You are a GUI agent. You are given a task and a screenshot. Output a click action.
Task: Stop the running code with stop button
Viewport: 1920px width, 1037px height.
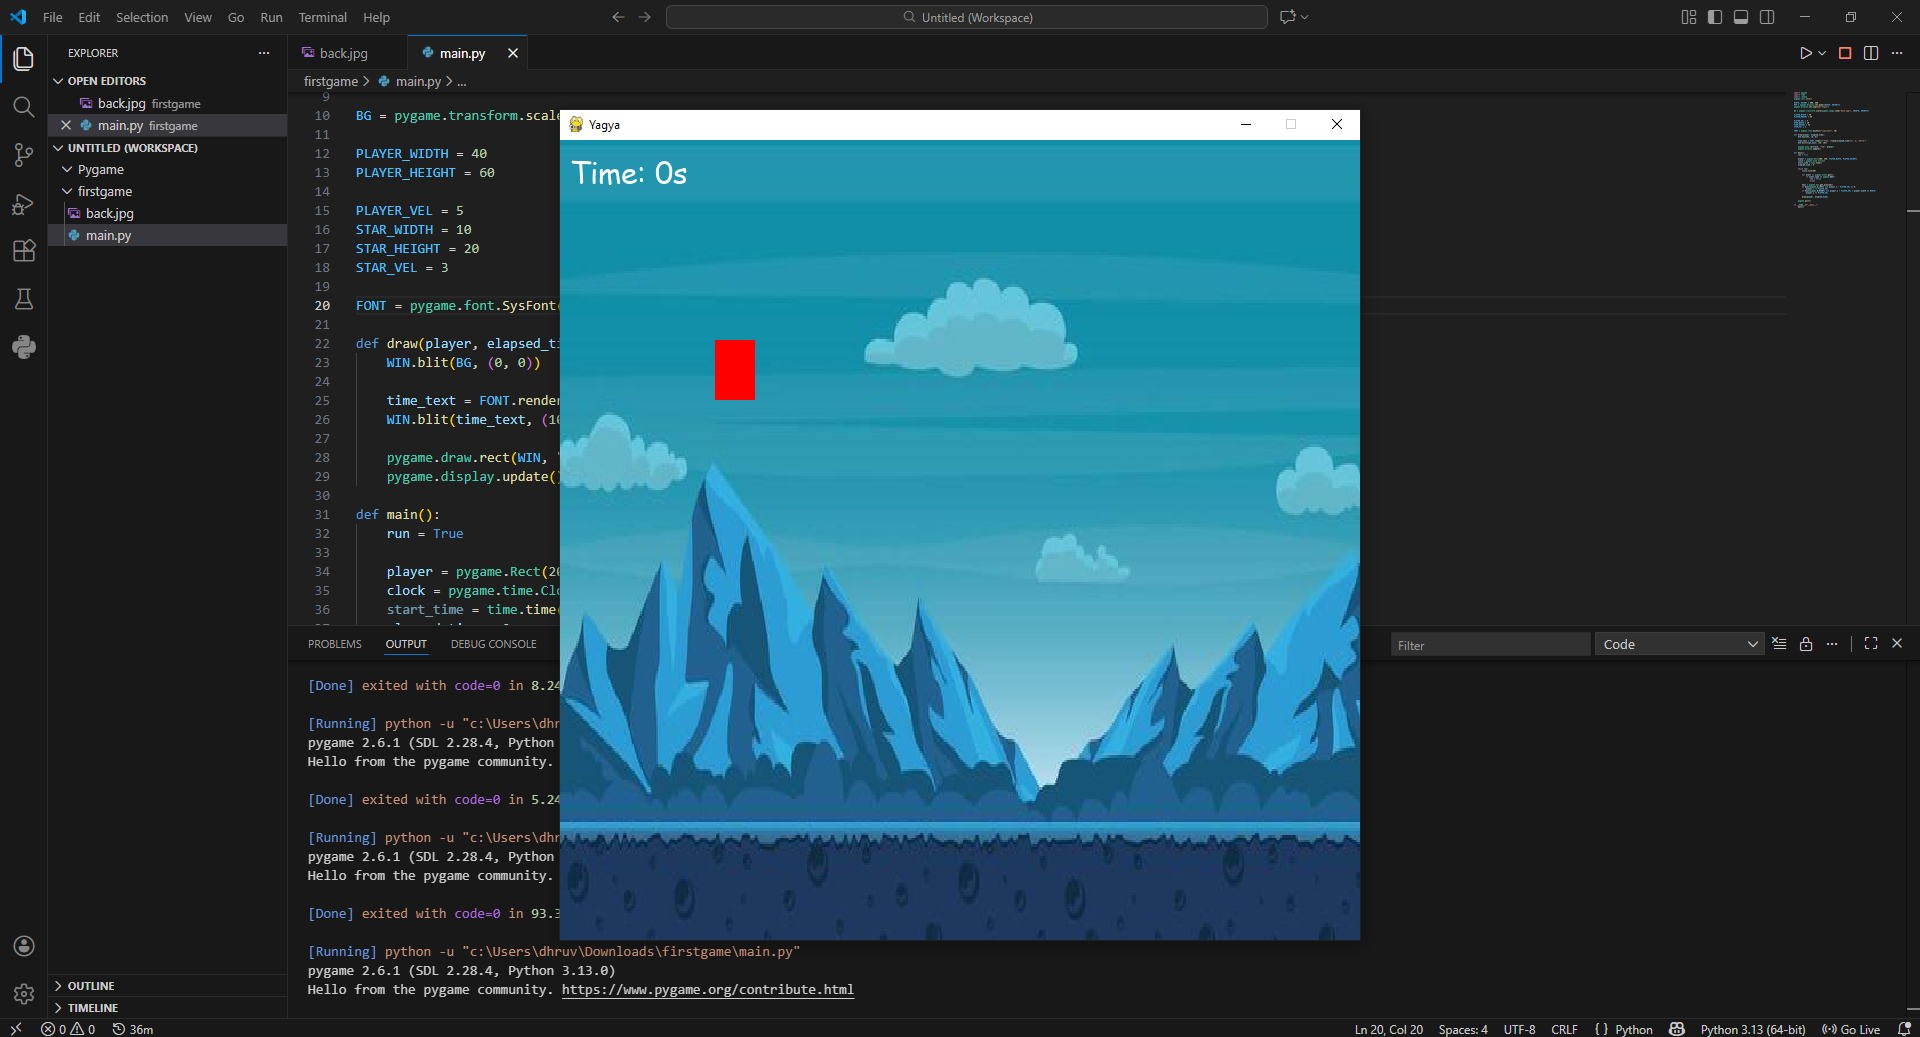(x=1845, y=53)
